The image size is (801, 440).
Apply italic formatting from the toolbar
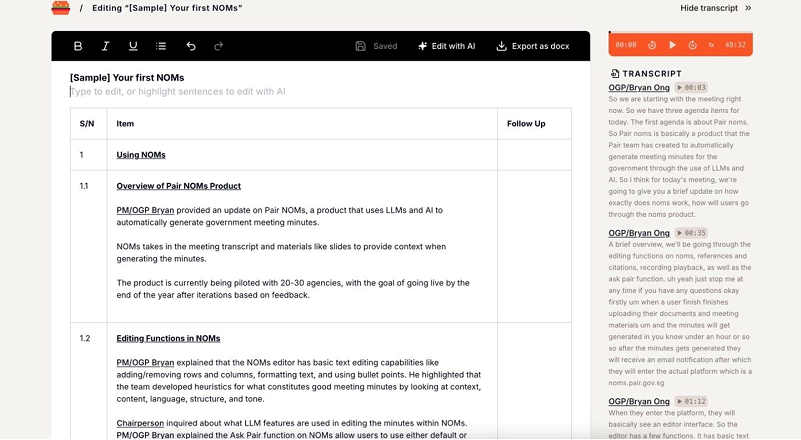click(x=105, y=46)
